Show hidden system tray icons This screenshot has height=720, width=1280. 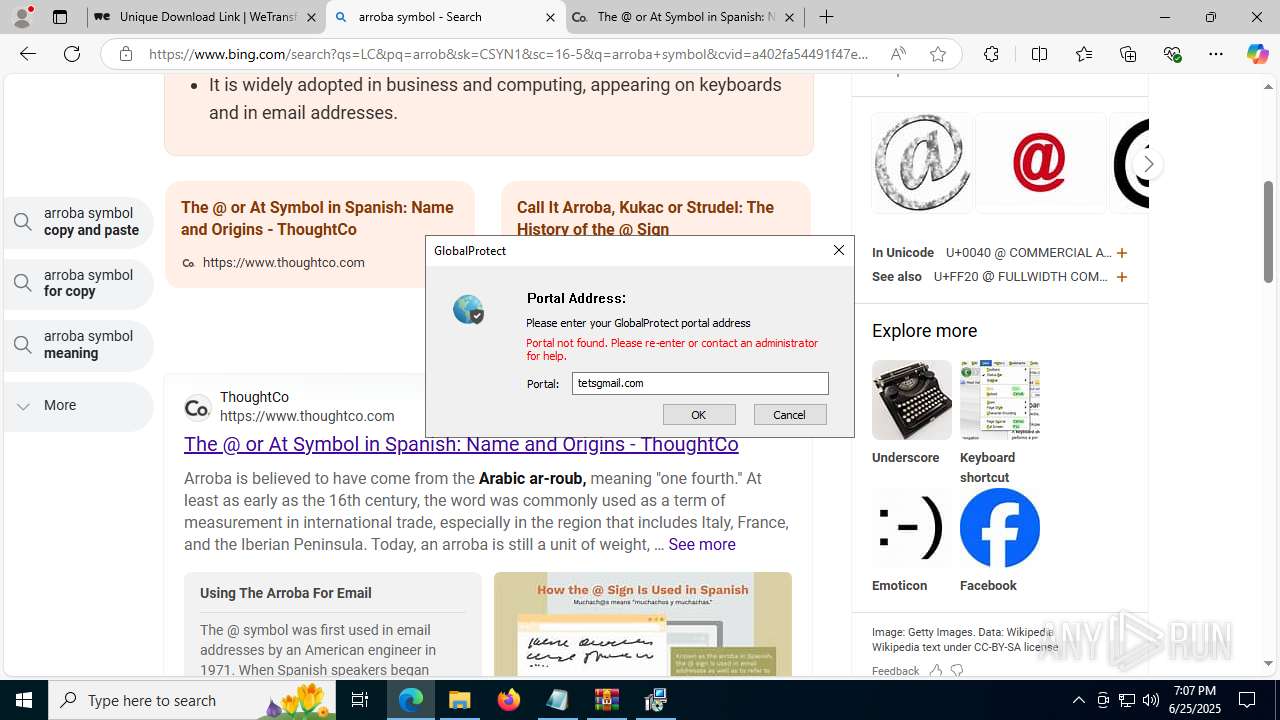coord(1078,700)
